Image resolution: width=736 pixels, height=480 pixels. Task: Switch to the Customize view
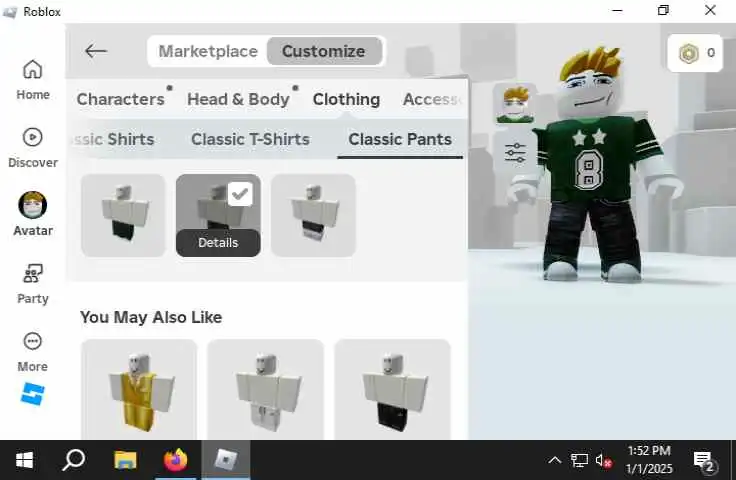click(323, 51)
